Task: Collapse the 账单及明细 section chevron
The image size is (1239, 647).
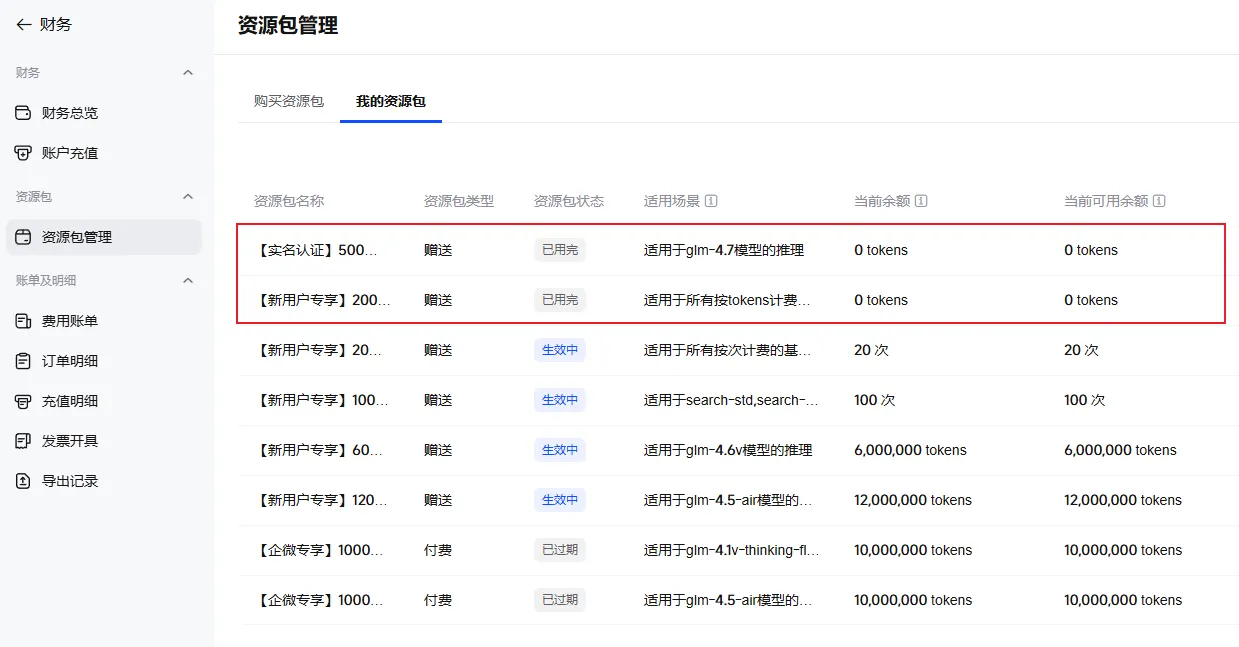Action: [188, 281]
